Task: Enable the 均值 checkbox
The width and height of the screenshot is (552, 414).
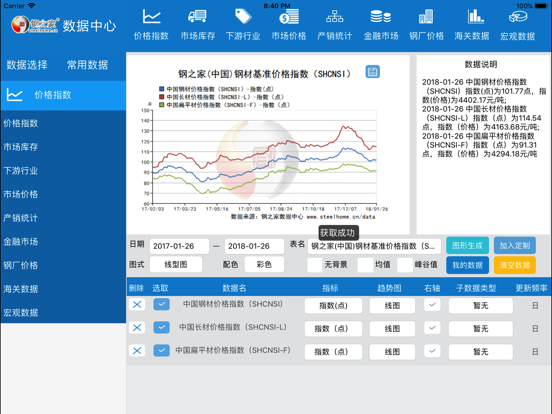Action: coord(365,265)
